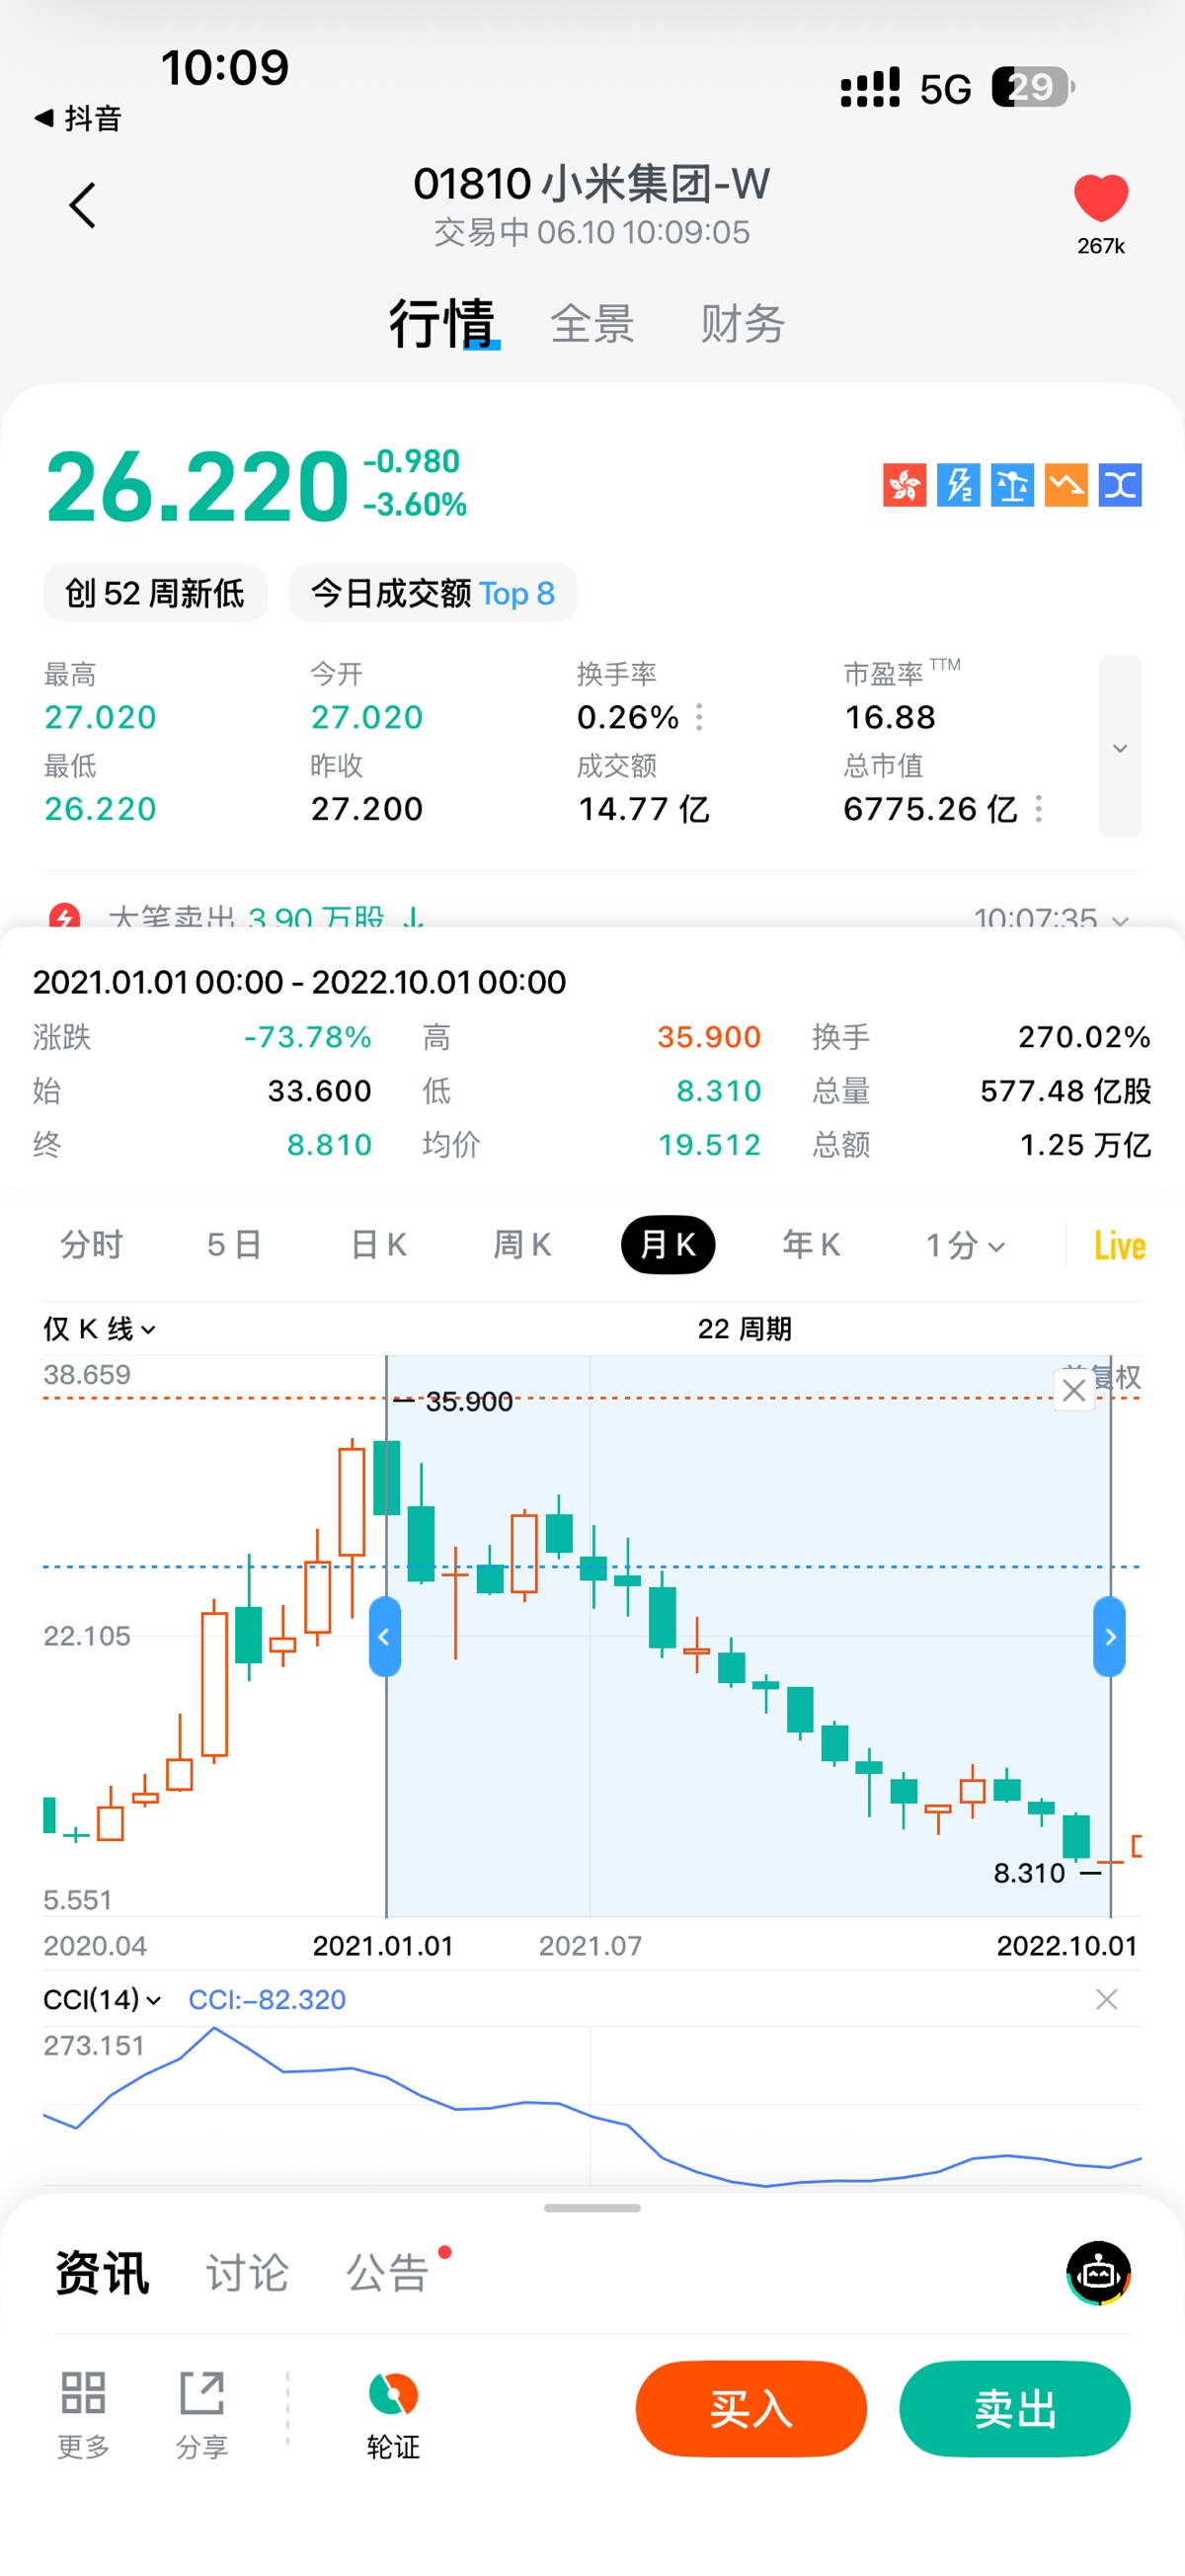Open the 更多 grid menu
Screen dimensions: 1185x2576
tap(83, 2413)
